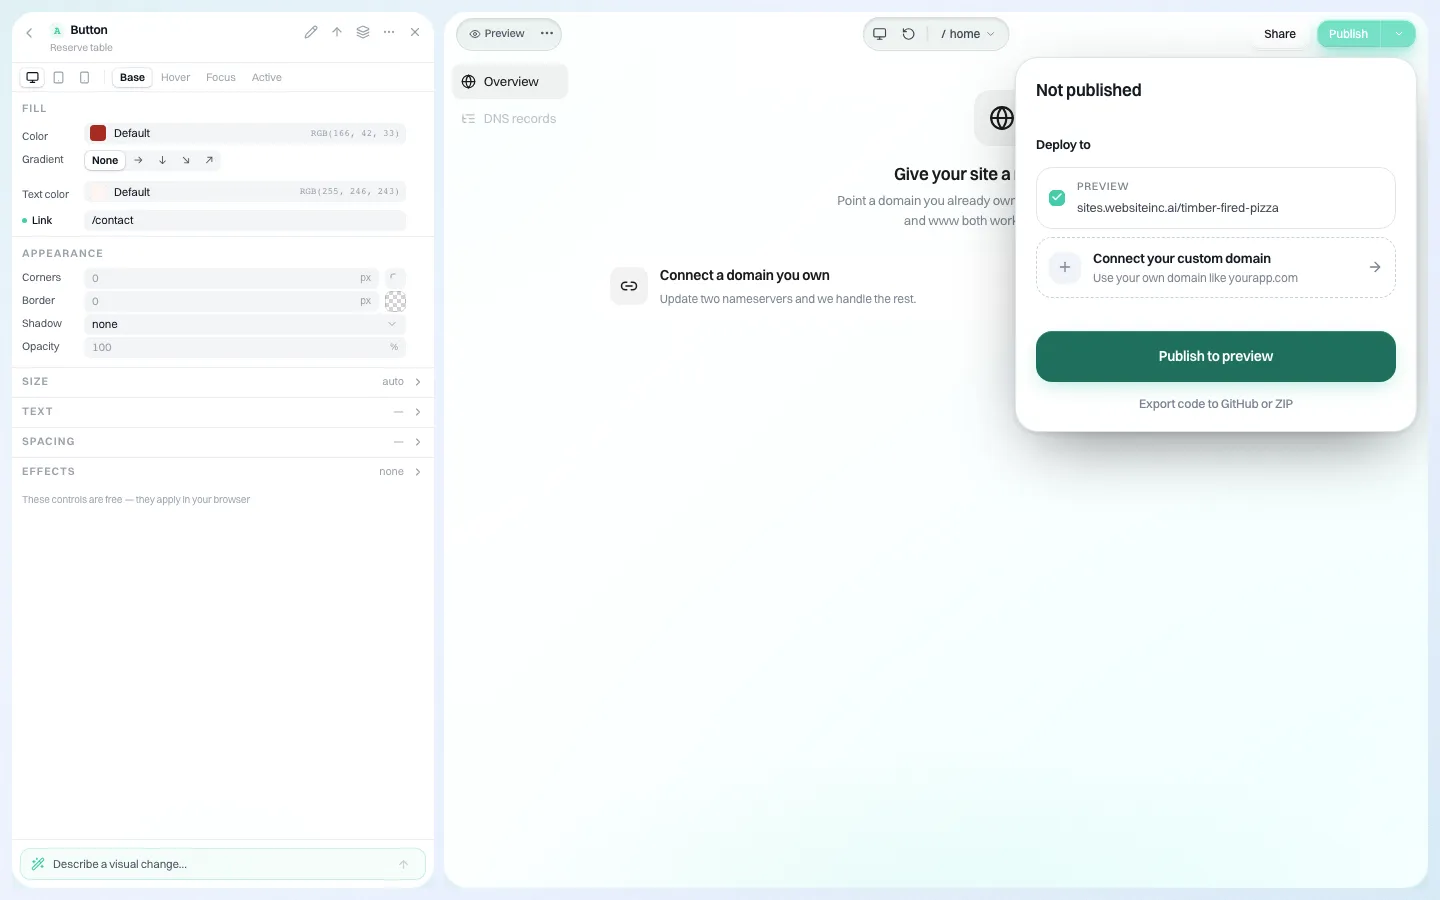This screenshot has height=900, width=1440.
Task: Expand the SPACING section
Action: point(222,442)
